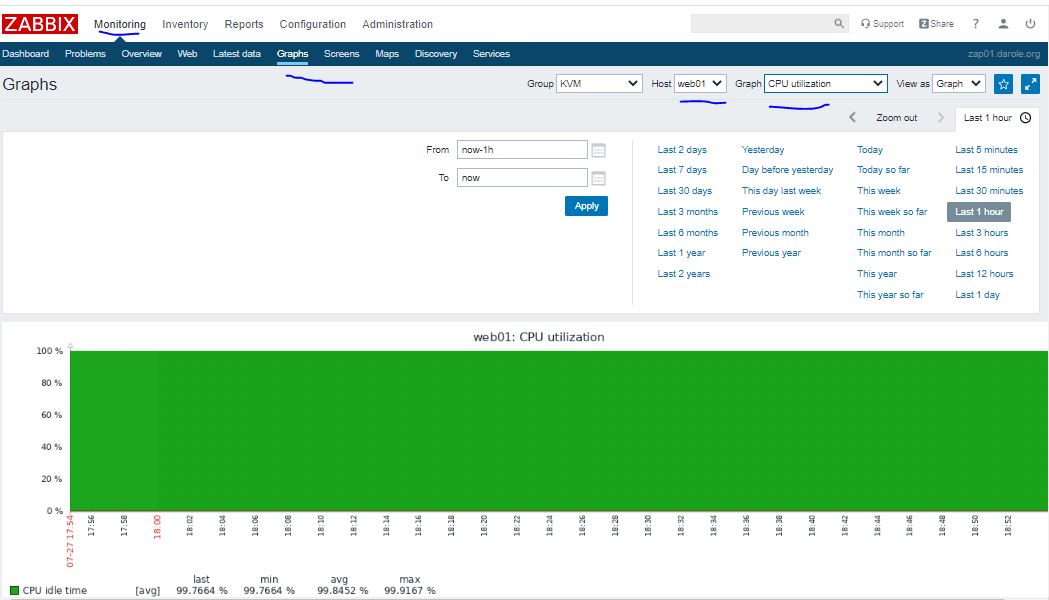Click the next time period arrow
The width and height of the screenshot is (1049, 600).
tap(941, 117)
